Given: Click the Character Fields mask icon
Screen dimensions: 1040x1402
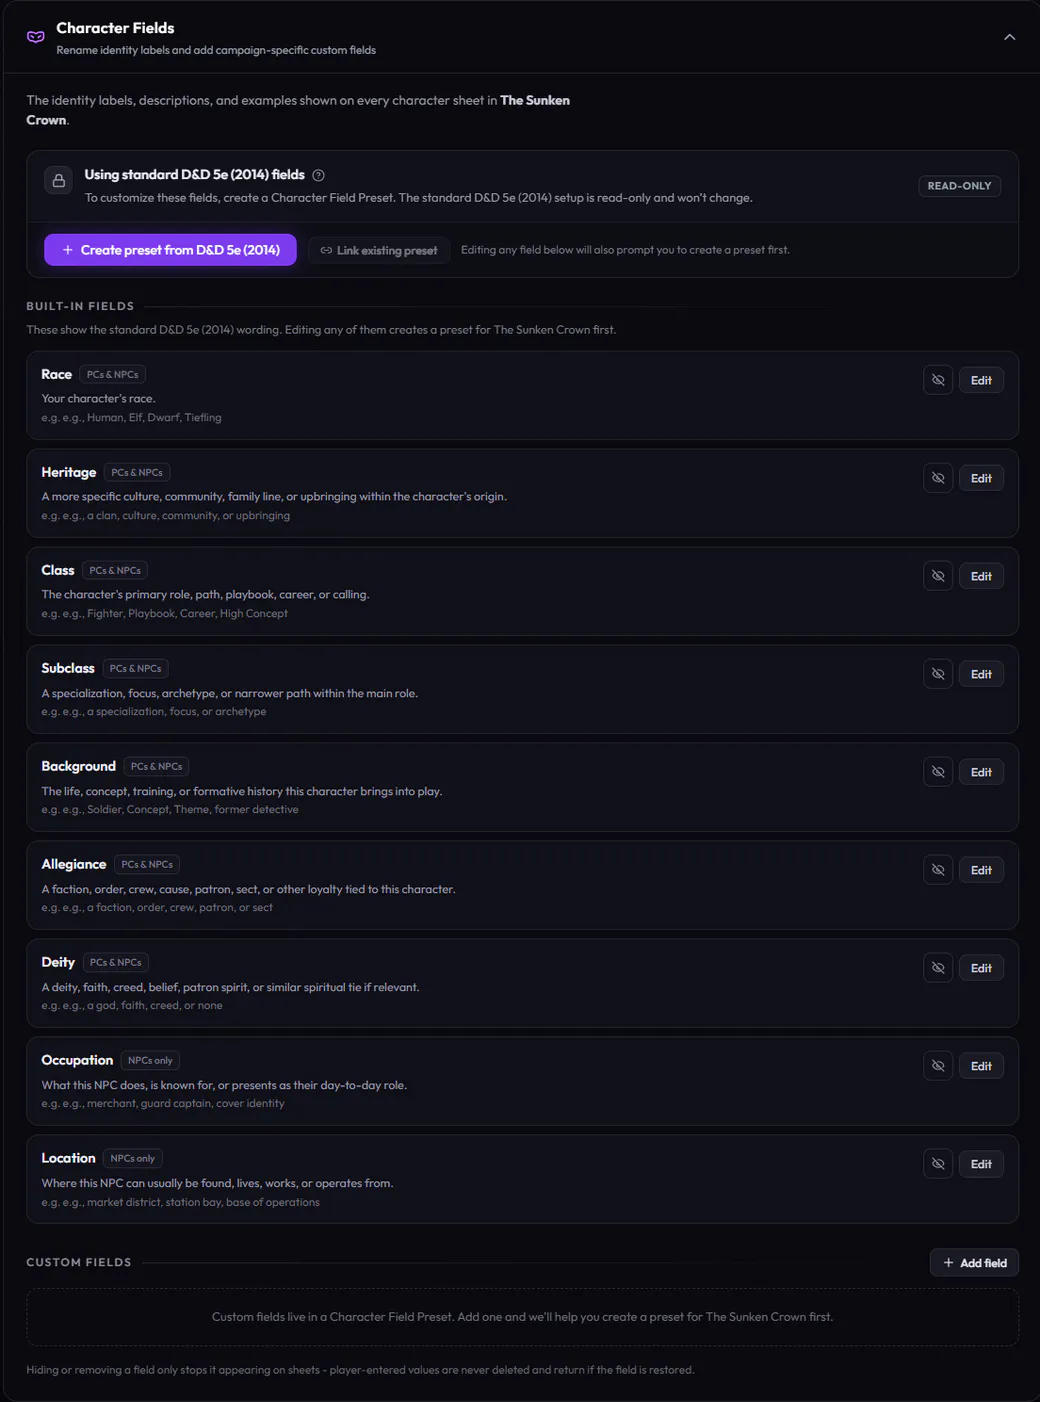Looking at the screenshot, I should tap(36, 37).
